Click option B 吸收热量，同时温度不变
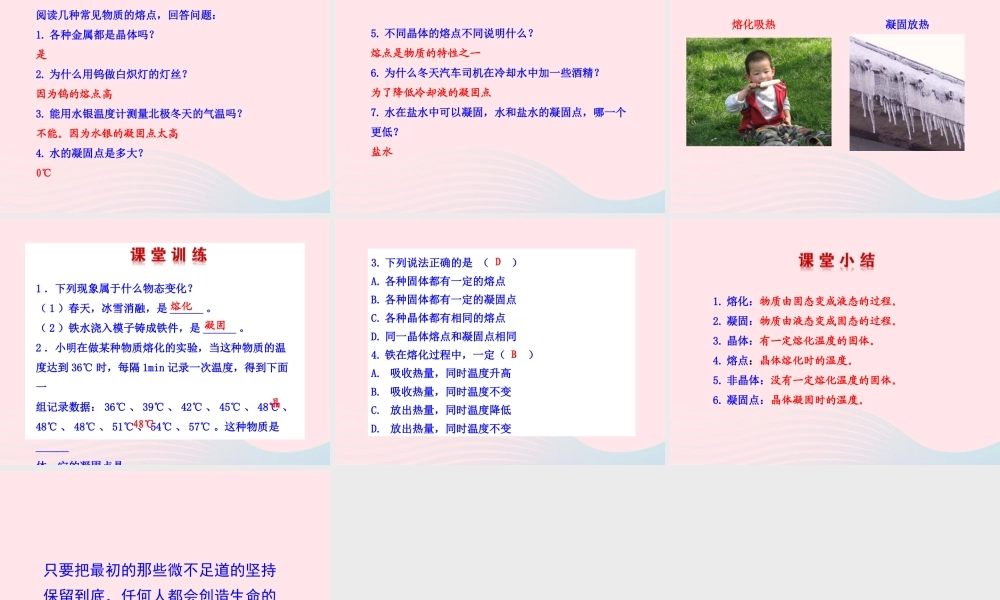The height and width of the screenshot is (600, 1000). (441, 392)
